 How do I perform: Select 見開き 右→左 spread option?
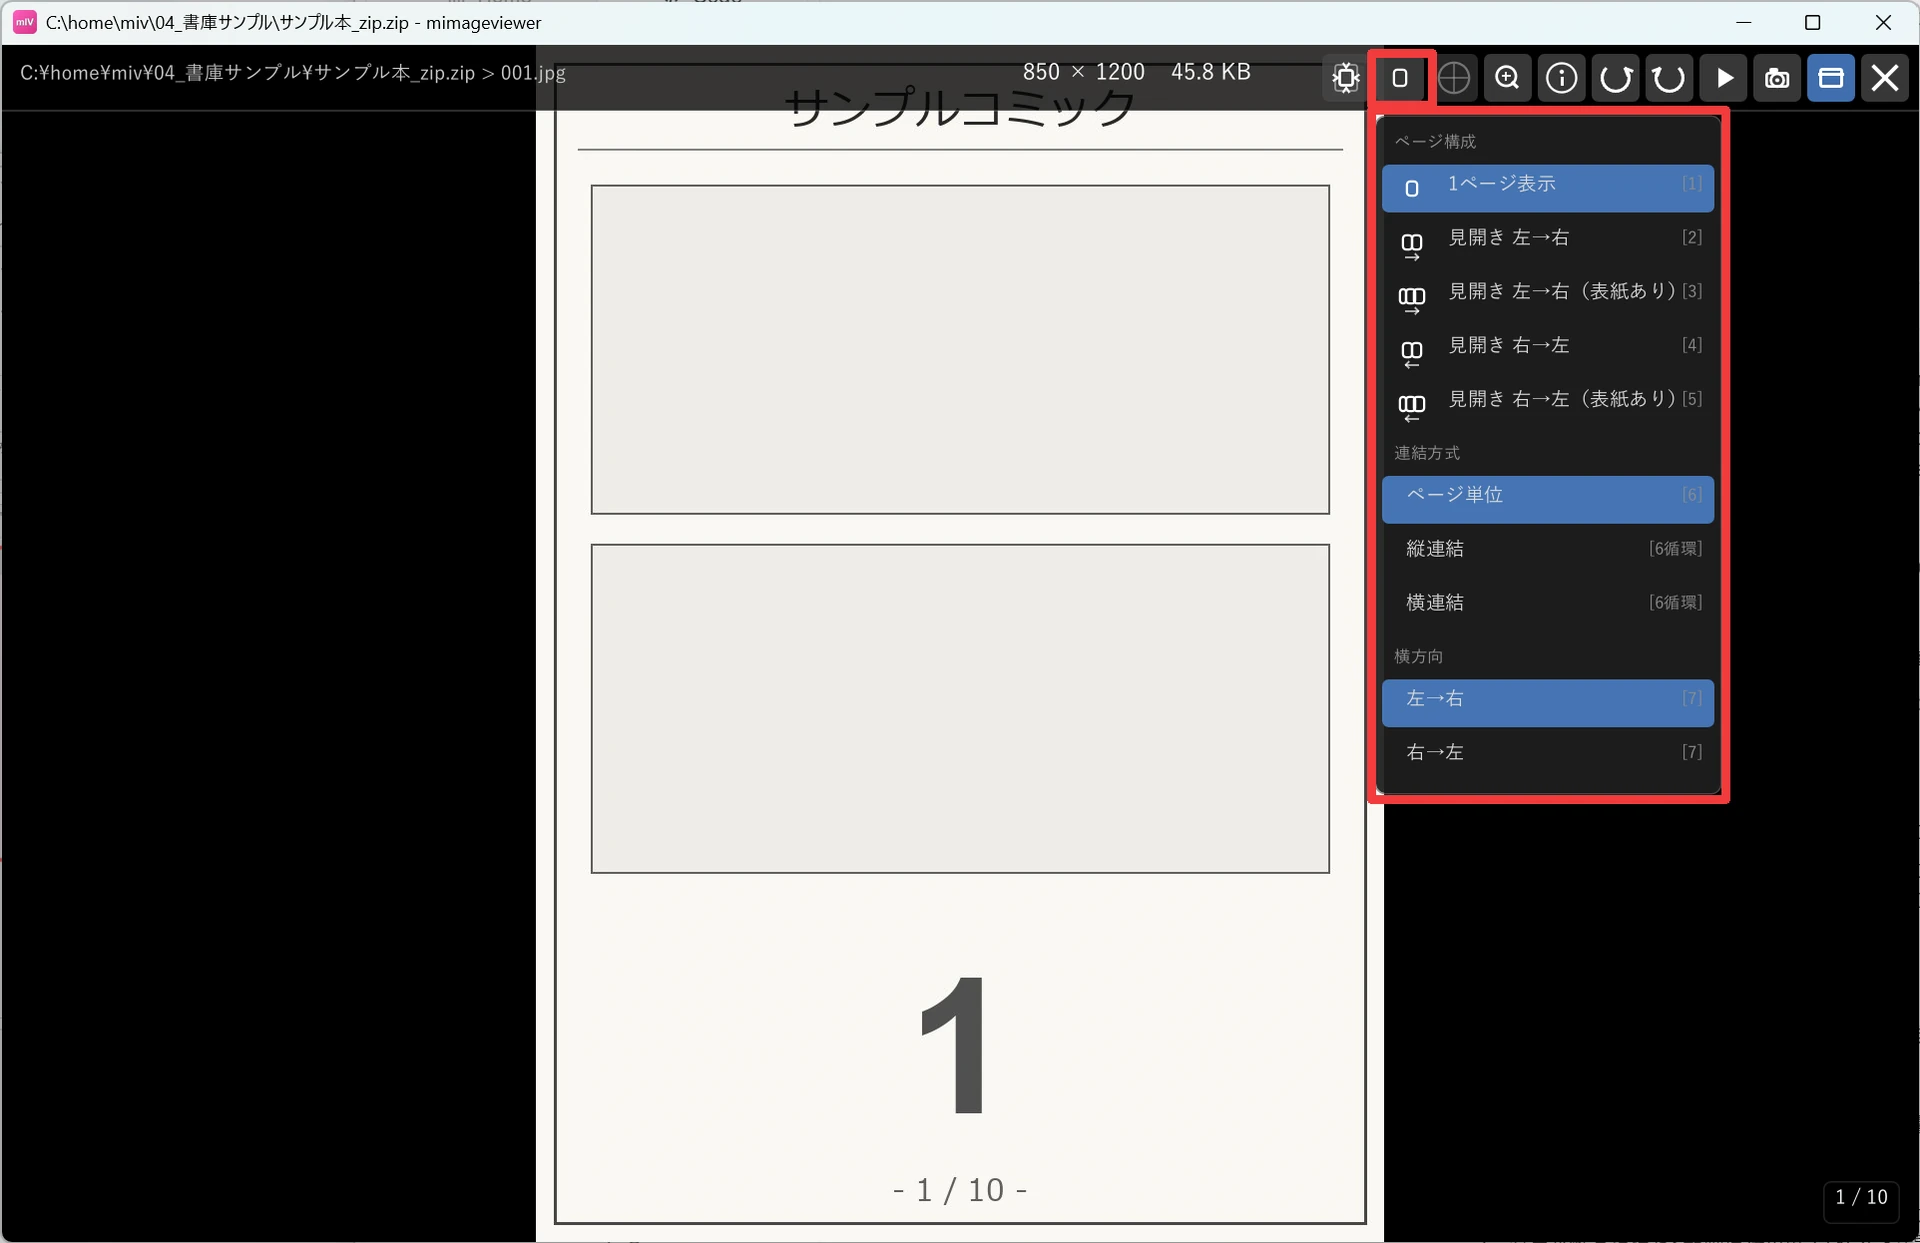coord(1547,349)
